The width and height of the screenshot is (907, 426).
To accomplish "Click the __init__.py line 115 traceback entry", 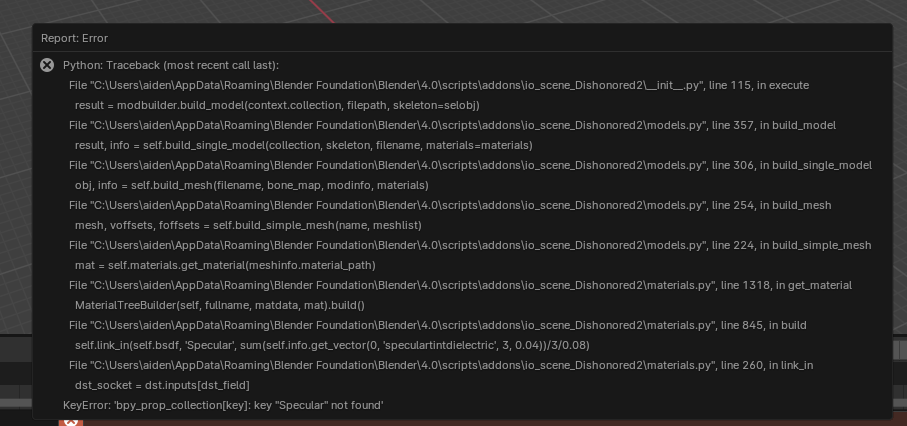I will [x=438, y=85].
